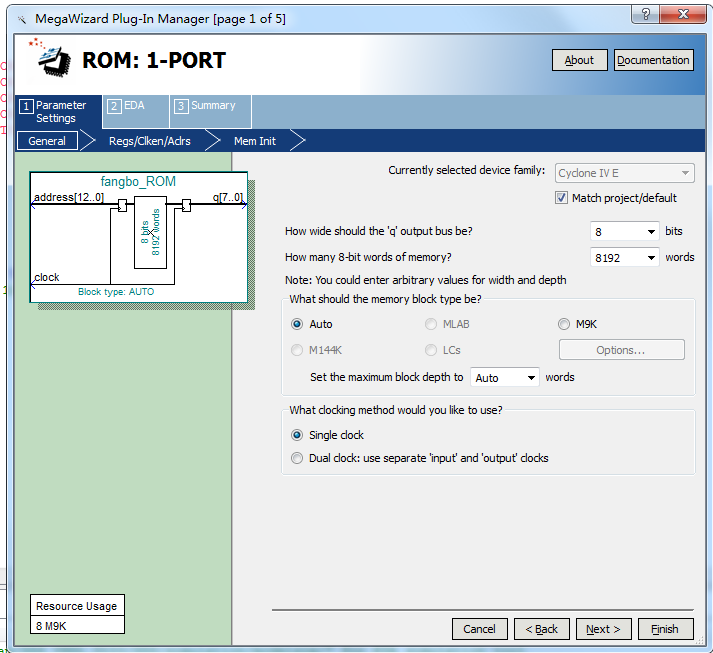Image resolution: width=713 pixels, height=653 pixels.
Task: Click the wizard icon in the title bar
Action: 21,19
